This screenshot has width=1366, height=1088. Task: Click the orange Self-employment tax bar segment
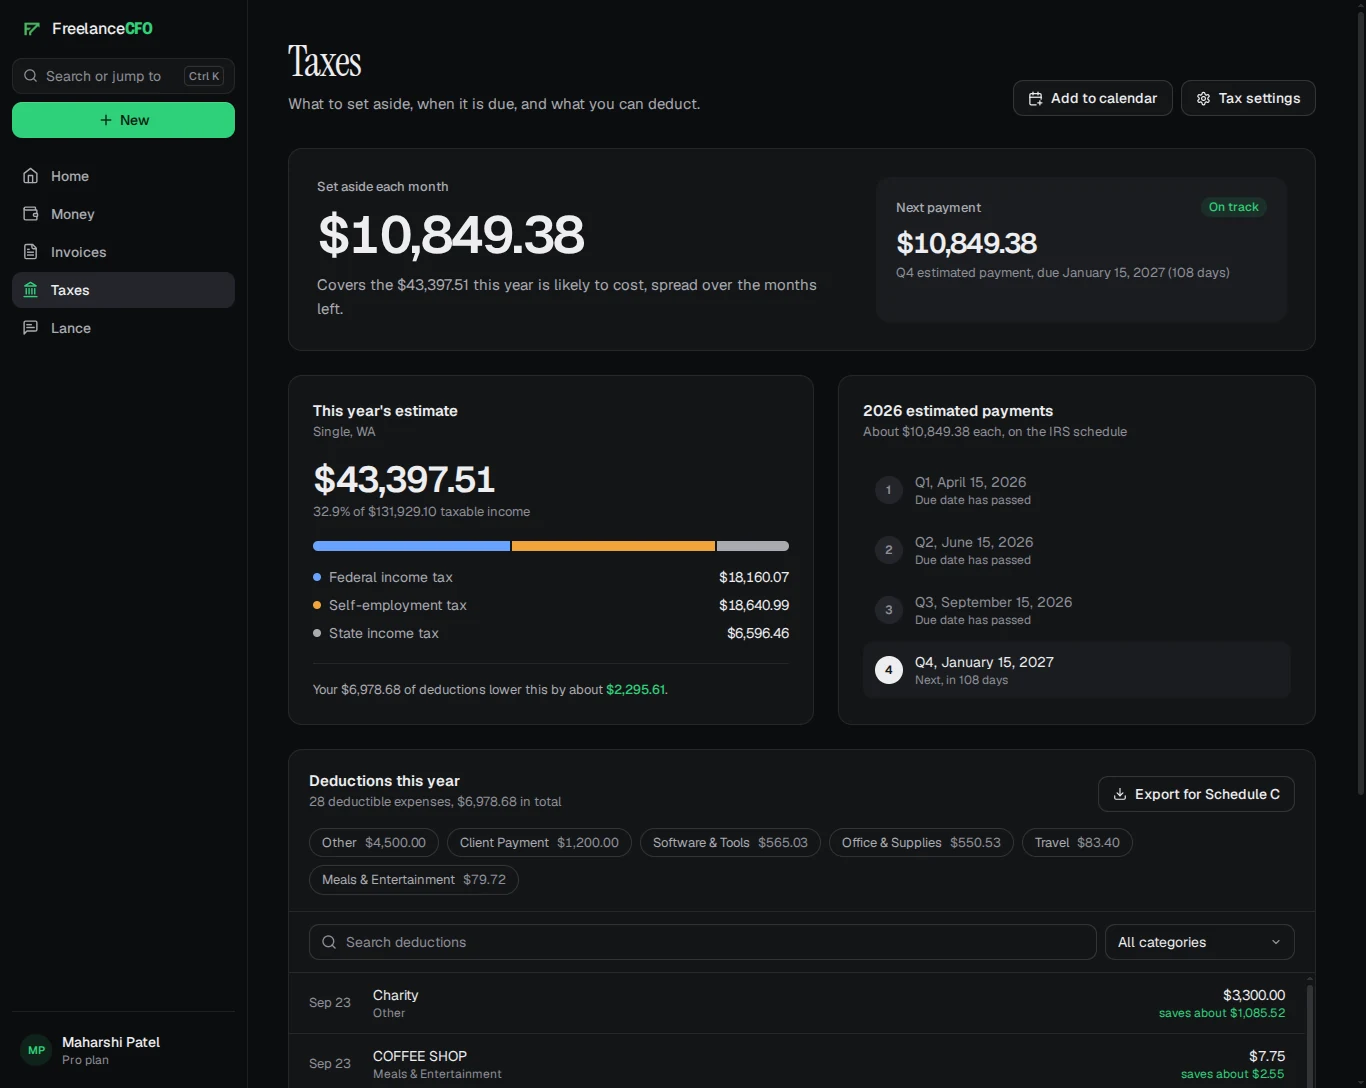click(x=614, y=546)
